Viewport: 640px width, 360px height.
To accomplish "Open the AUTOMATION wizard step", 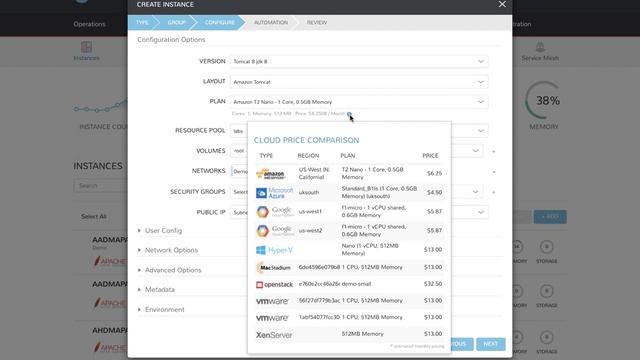I will pyautogui.click(x=271, y=22).
